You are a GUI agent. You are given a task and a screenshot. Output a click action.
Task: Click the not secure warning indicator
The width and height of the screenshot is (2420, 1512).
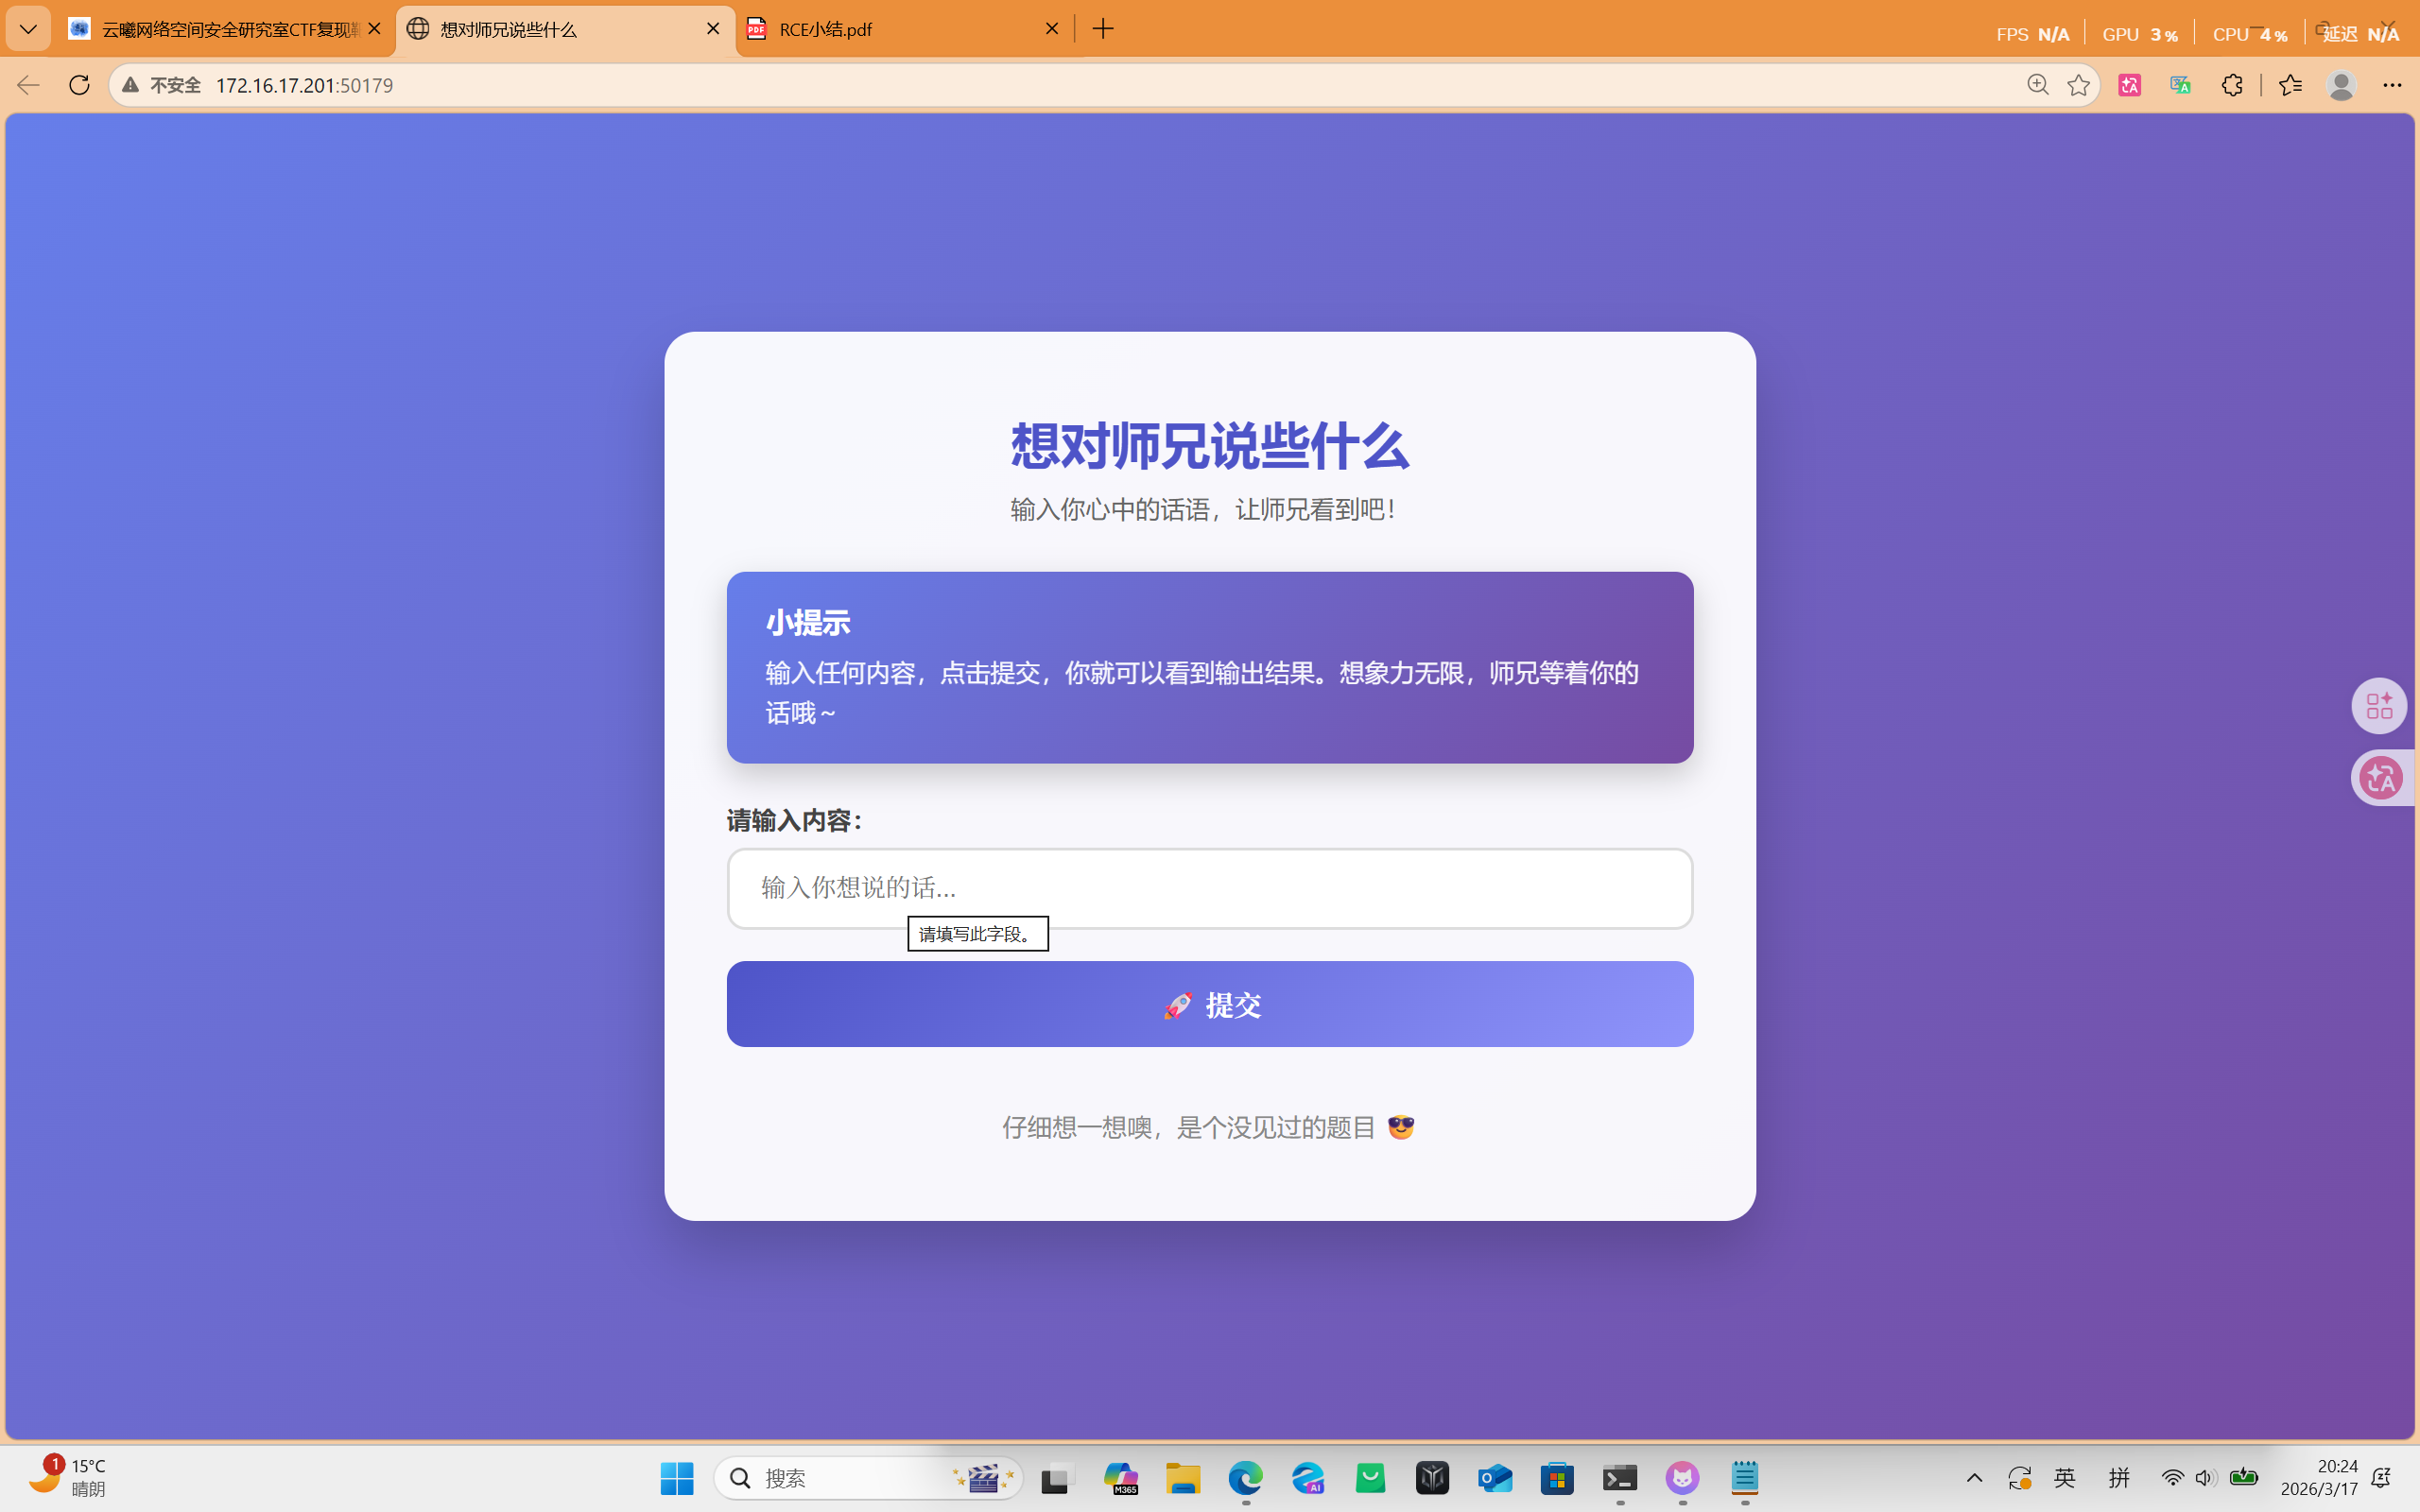pyautogui.click(x=161, y=85)
